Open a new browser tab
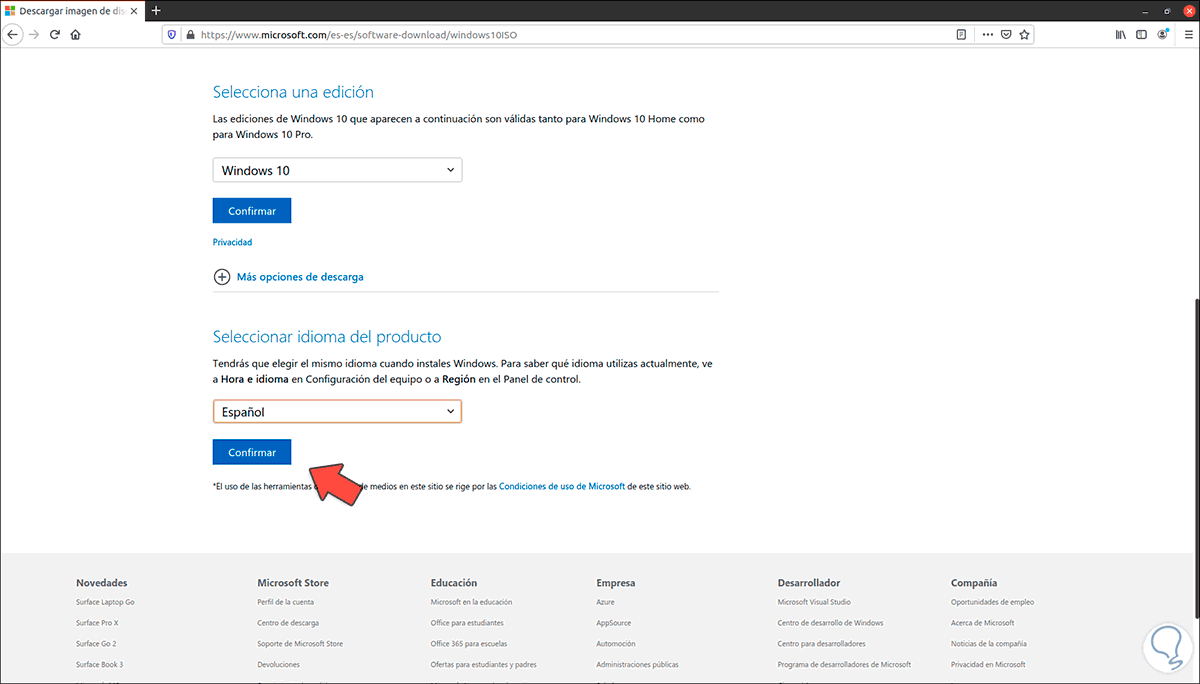The height and width of the screenshot is (684, 1200). point(155,11)
